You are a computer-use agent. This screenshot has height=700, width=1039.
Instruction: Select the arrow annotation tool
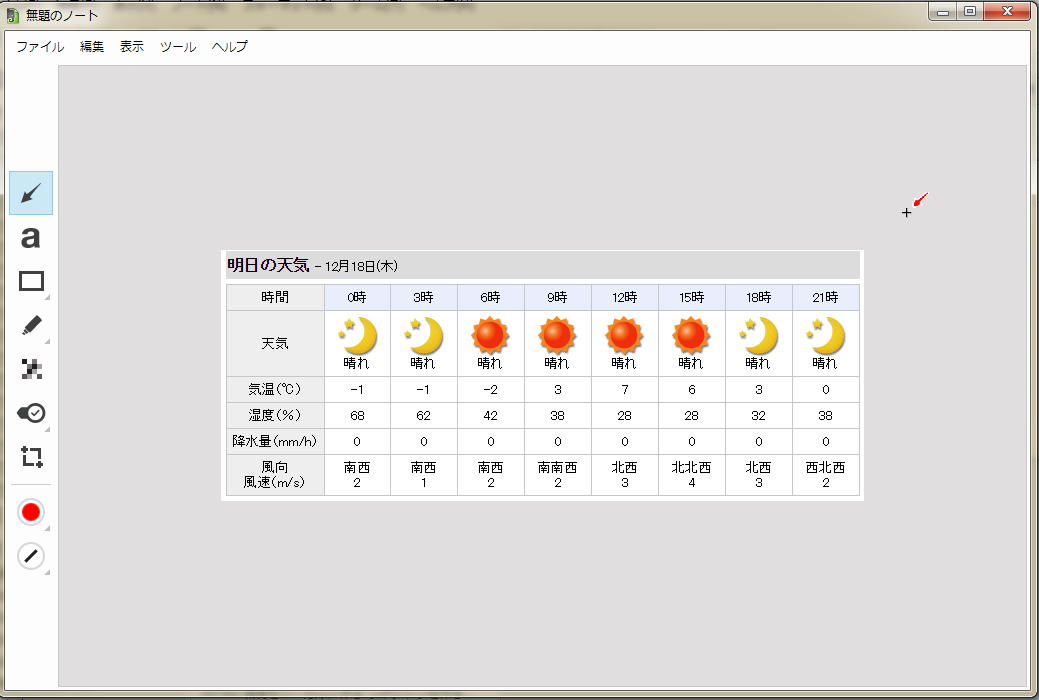click(x=30, y=195)
